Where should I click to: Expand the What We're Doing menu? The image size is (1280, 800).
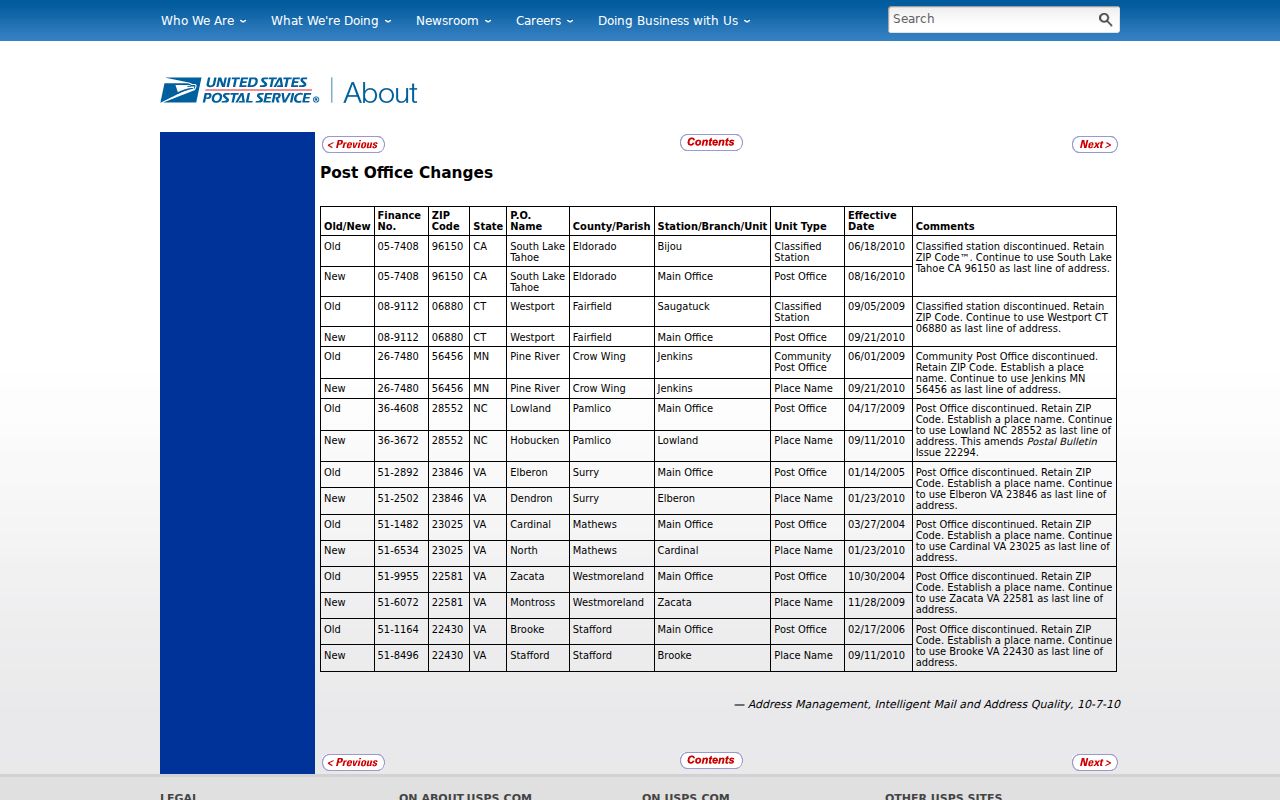point(331,21)
